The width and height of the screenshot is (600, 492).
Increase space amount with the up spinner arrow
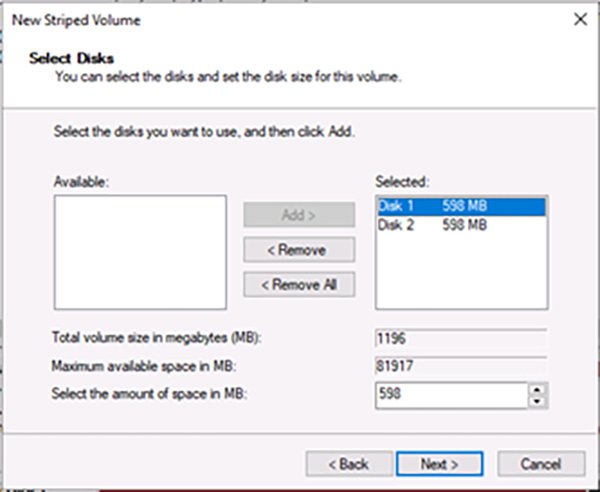(x=538, y=389)
